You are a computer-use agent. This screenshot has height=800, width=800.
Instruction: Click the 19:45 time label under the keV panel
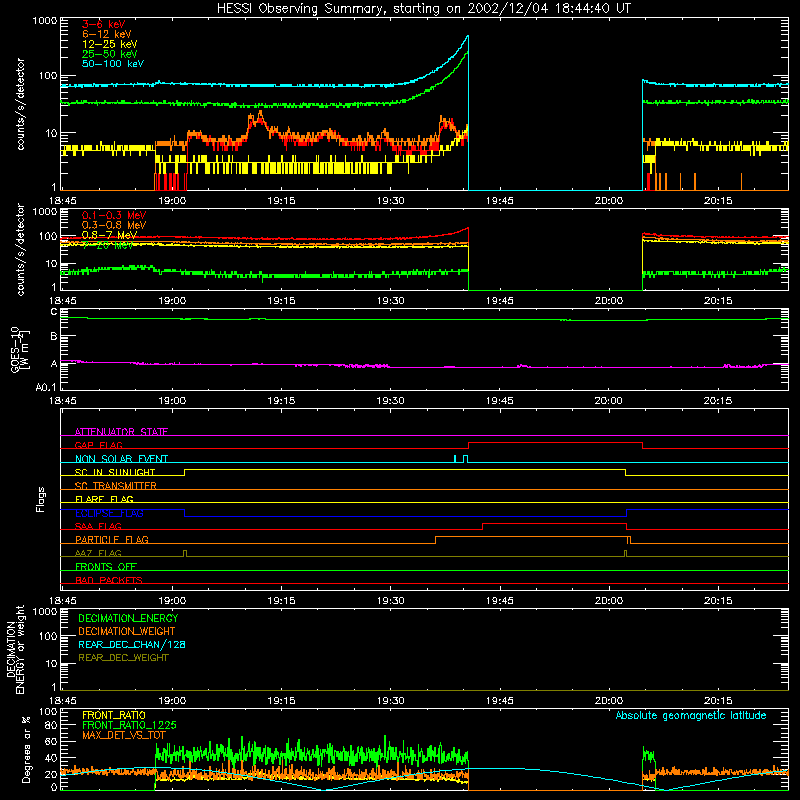[x=499, y=201]
